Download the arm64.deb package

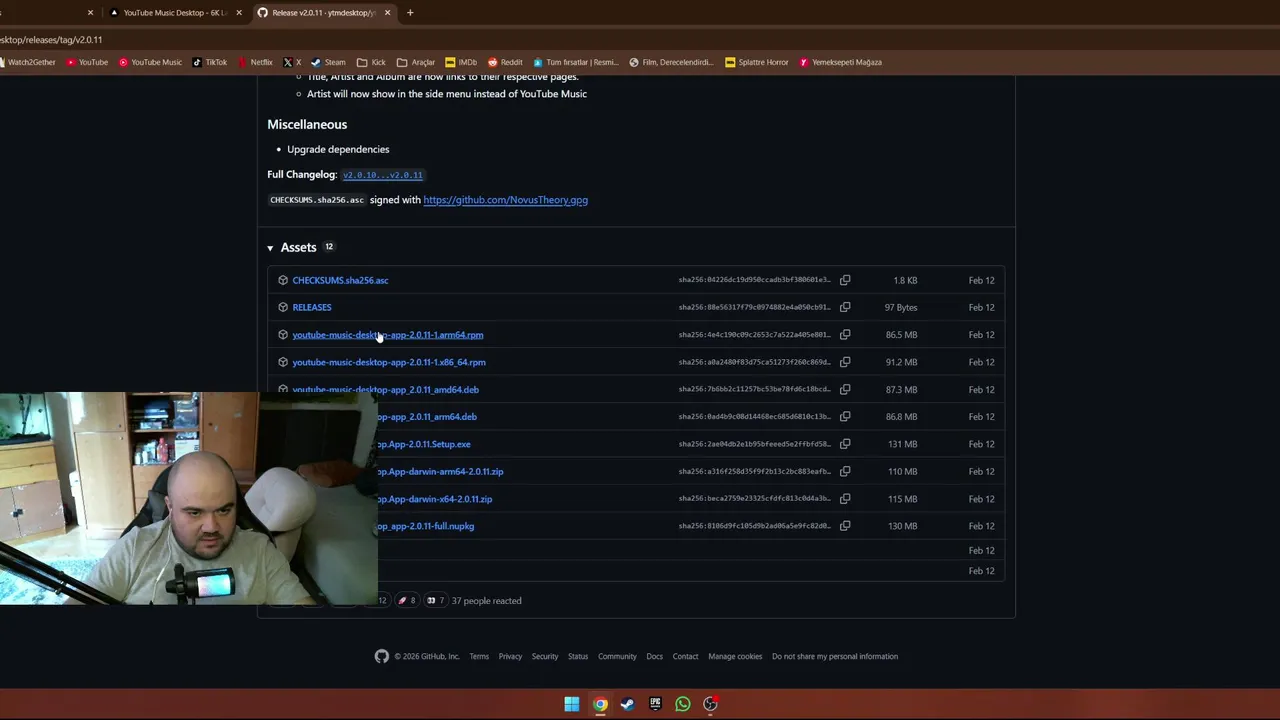pyautogui.click(x=427, y=416)
